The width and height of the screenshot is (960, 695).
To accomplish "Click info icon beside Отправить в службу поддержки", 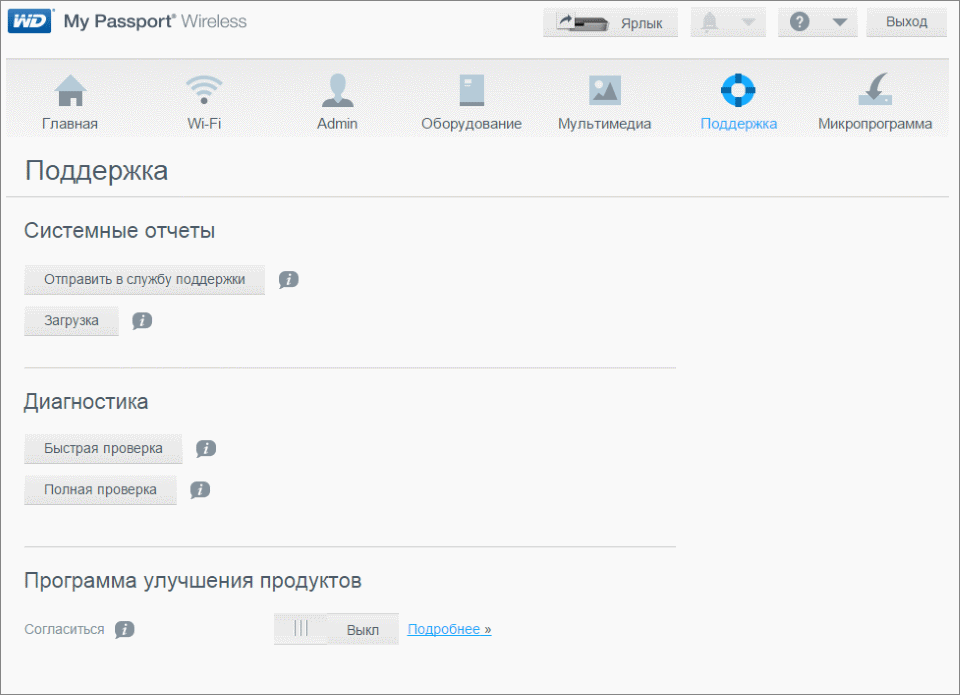I will point(289,280).
